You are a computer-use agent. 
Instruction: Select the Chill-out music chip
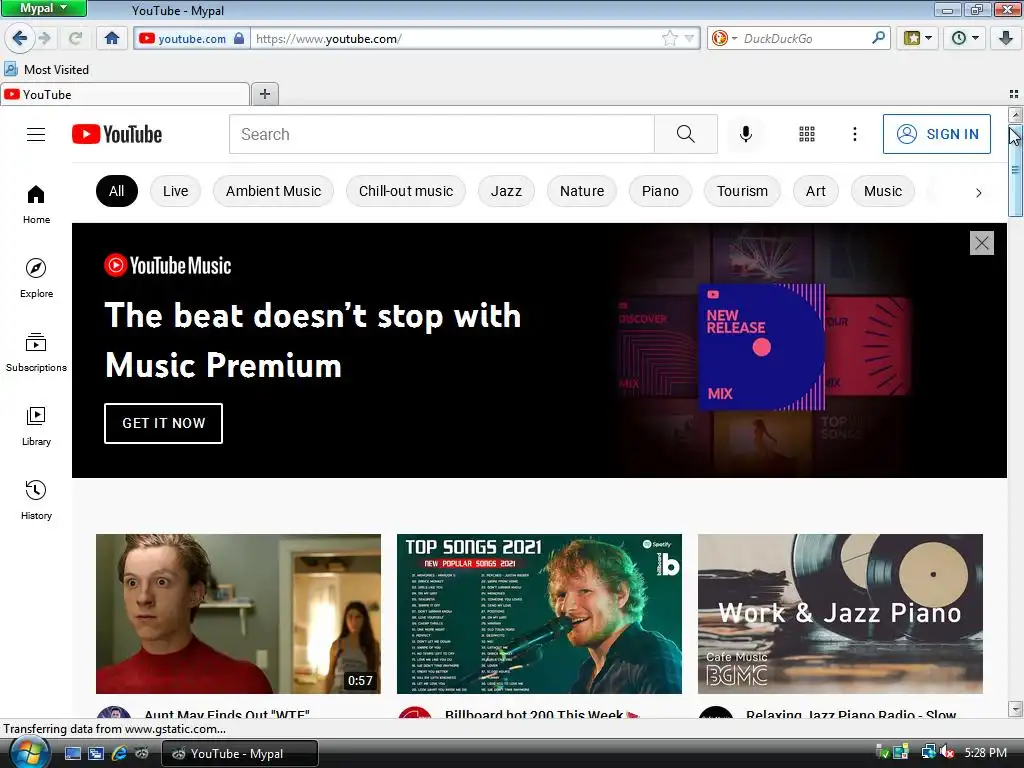pos(406,191)
